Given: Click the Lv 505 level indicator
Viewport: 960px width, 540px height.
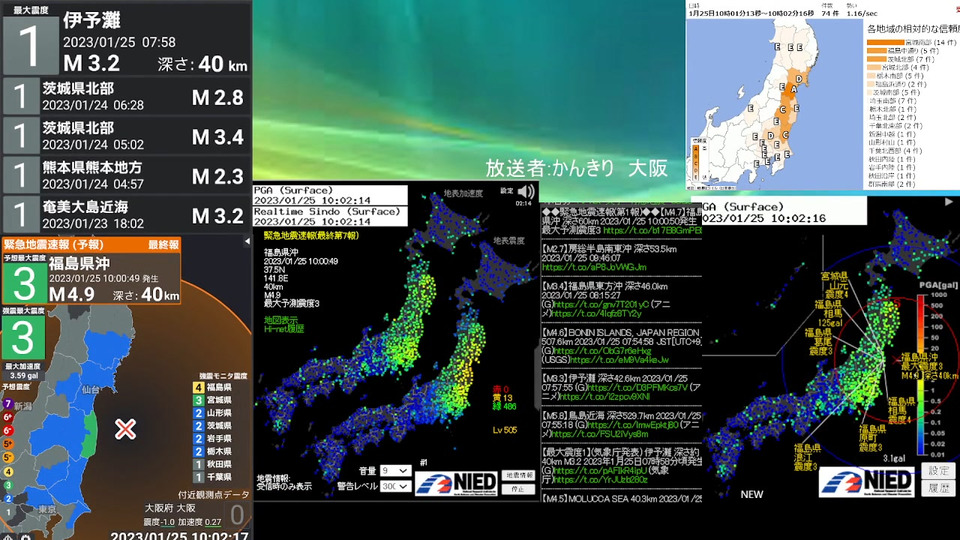Looking at the screenshot, I should 504,430.
